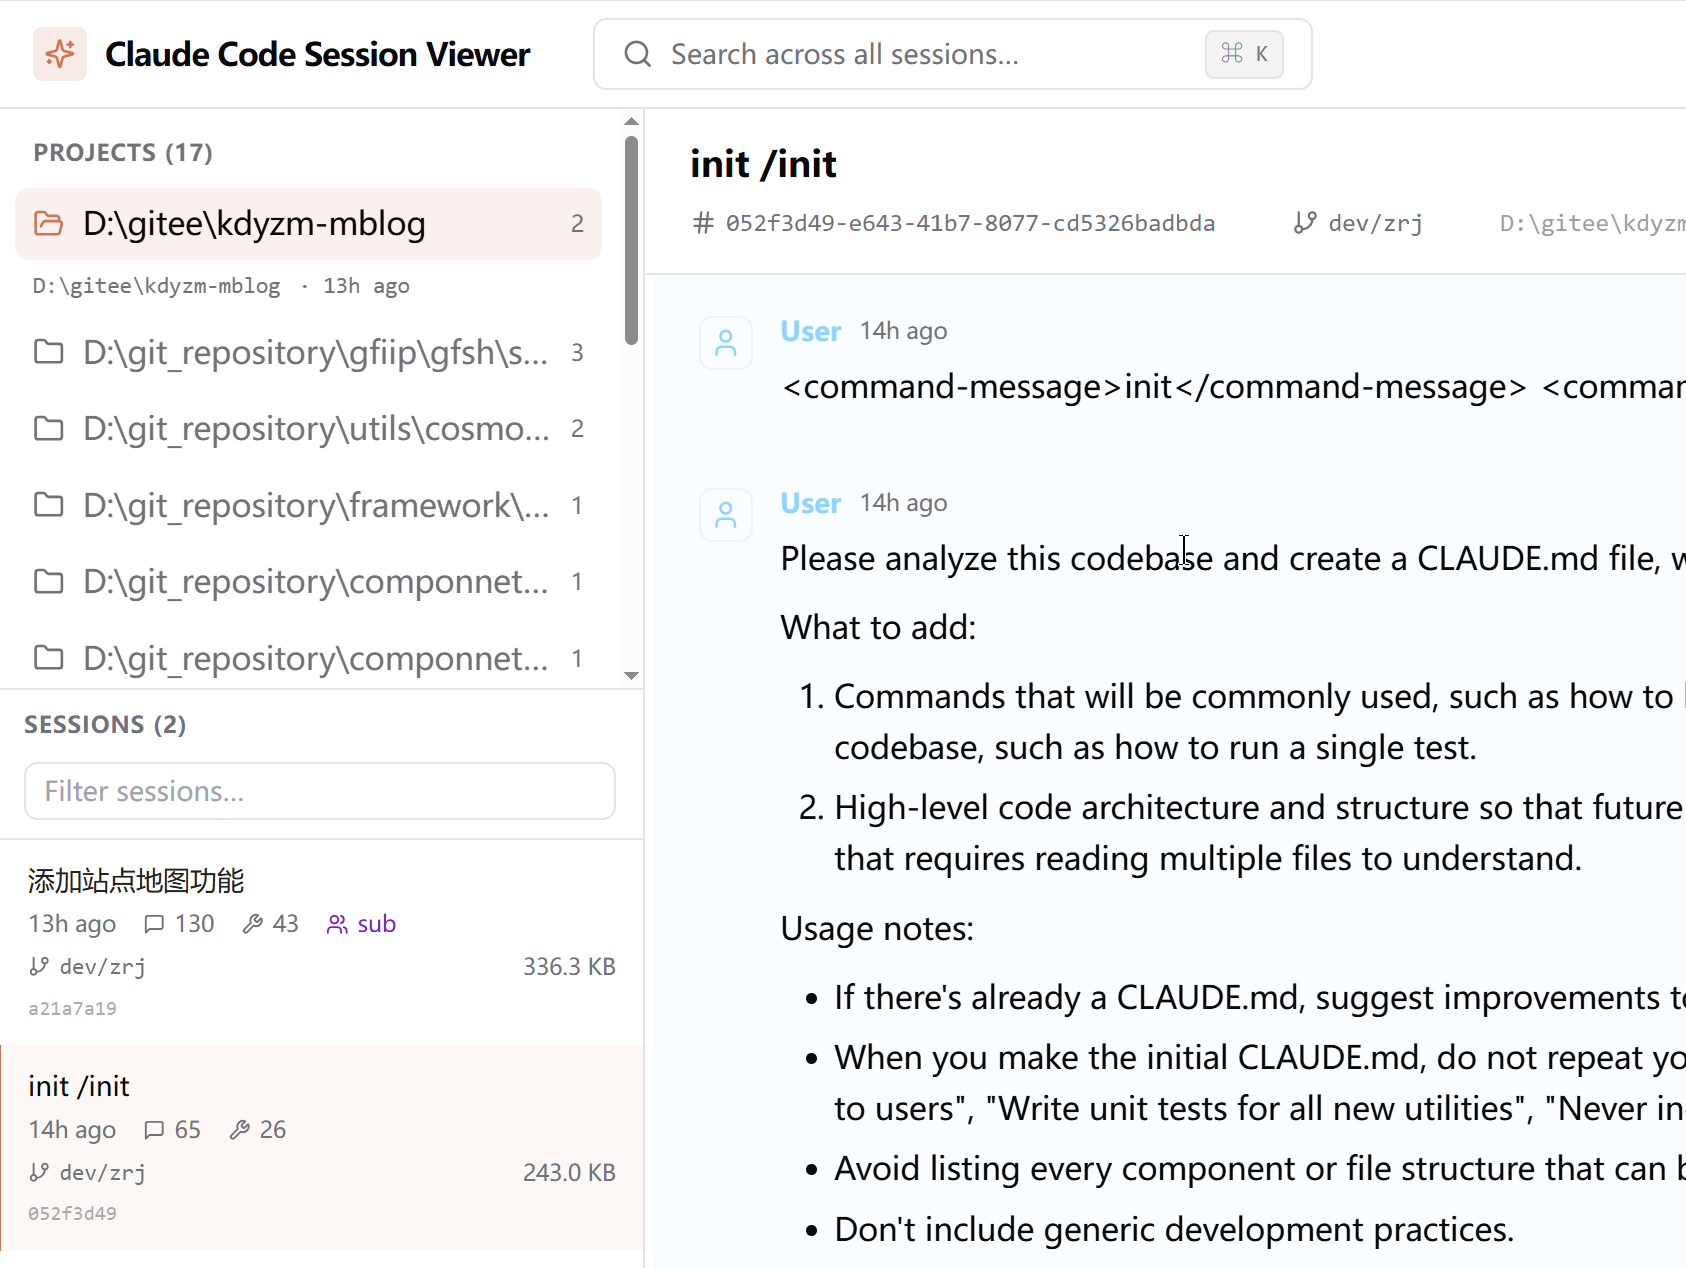The height and width of the screenshot is (1268, 1686).
Task: Click the User label above 'Please analyze this codebase'
Action: (811, 503)
